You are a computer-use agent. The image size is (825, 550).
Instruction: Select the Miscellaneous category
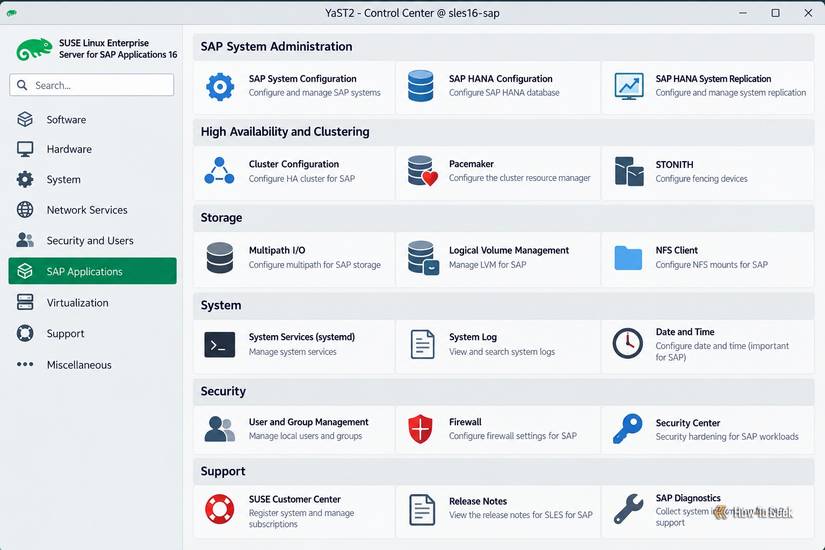point(93,365)
